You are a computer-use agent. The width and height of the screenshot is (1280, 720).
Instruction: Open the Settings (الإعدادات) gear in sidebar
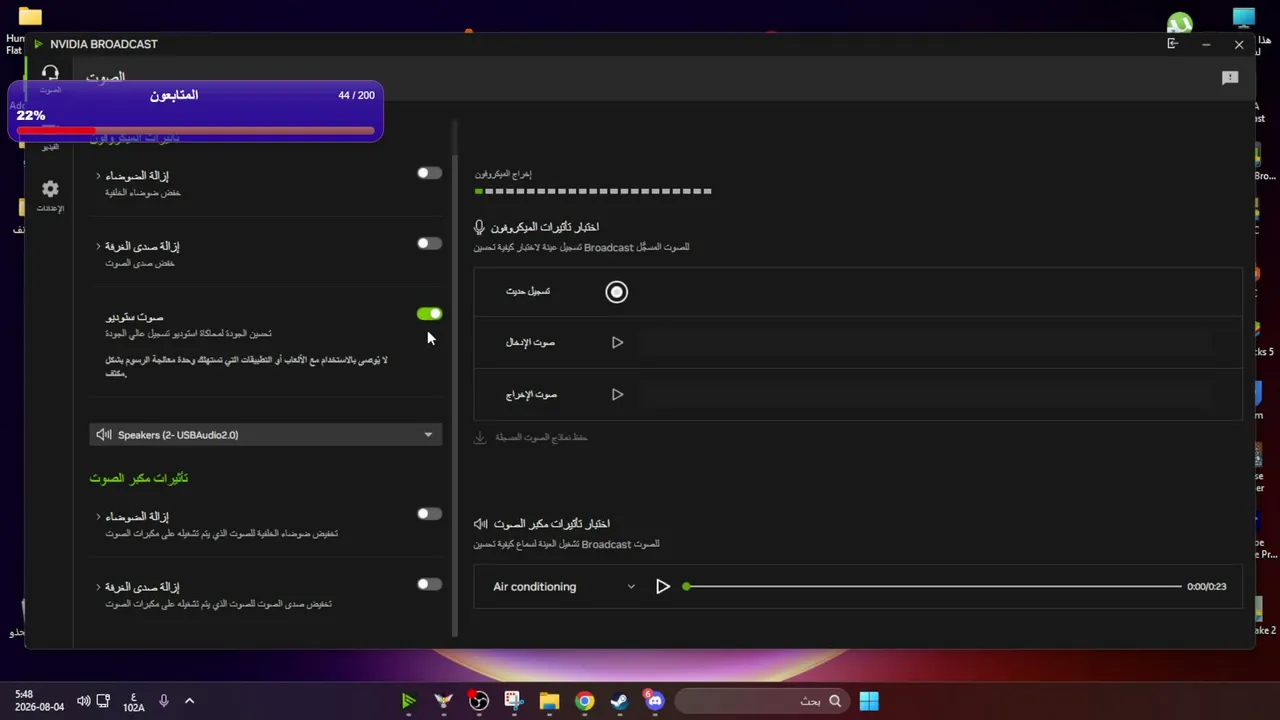tap(50, 195)
